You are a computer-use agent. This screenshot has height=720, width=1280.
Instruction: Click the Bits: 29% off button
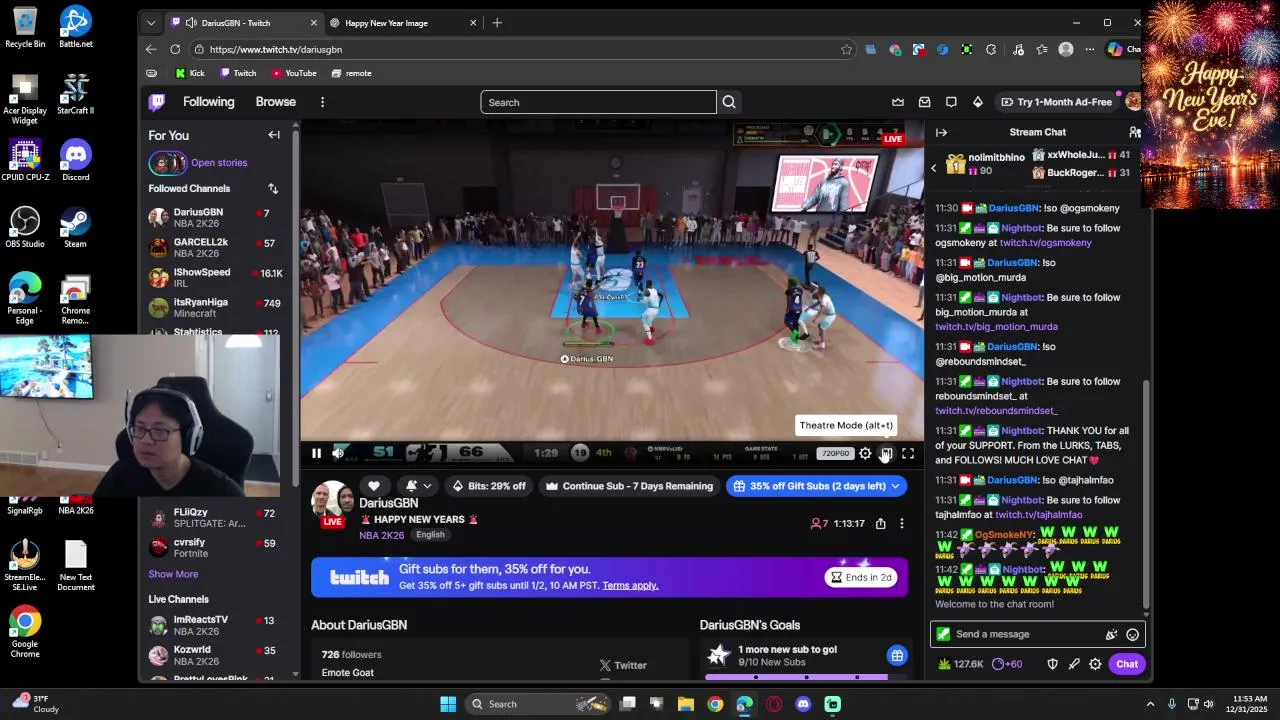coord(489,486)
